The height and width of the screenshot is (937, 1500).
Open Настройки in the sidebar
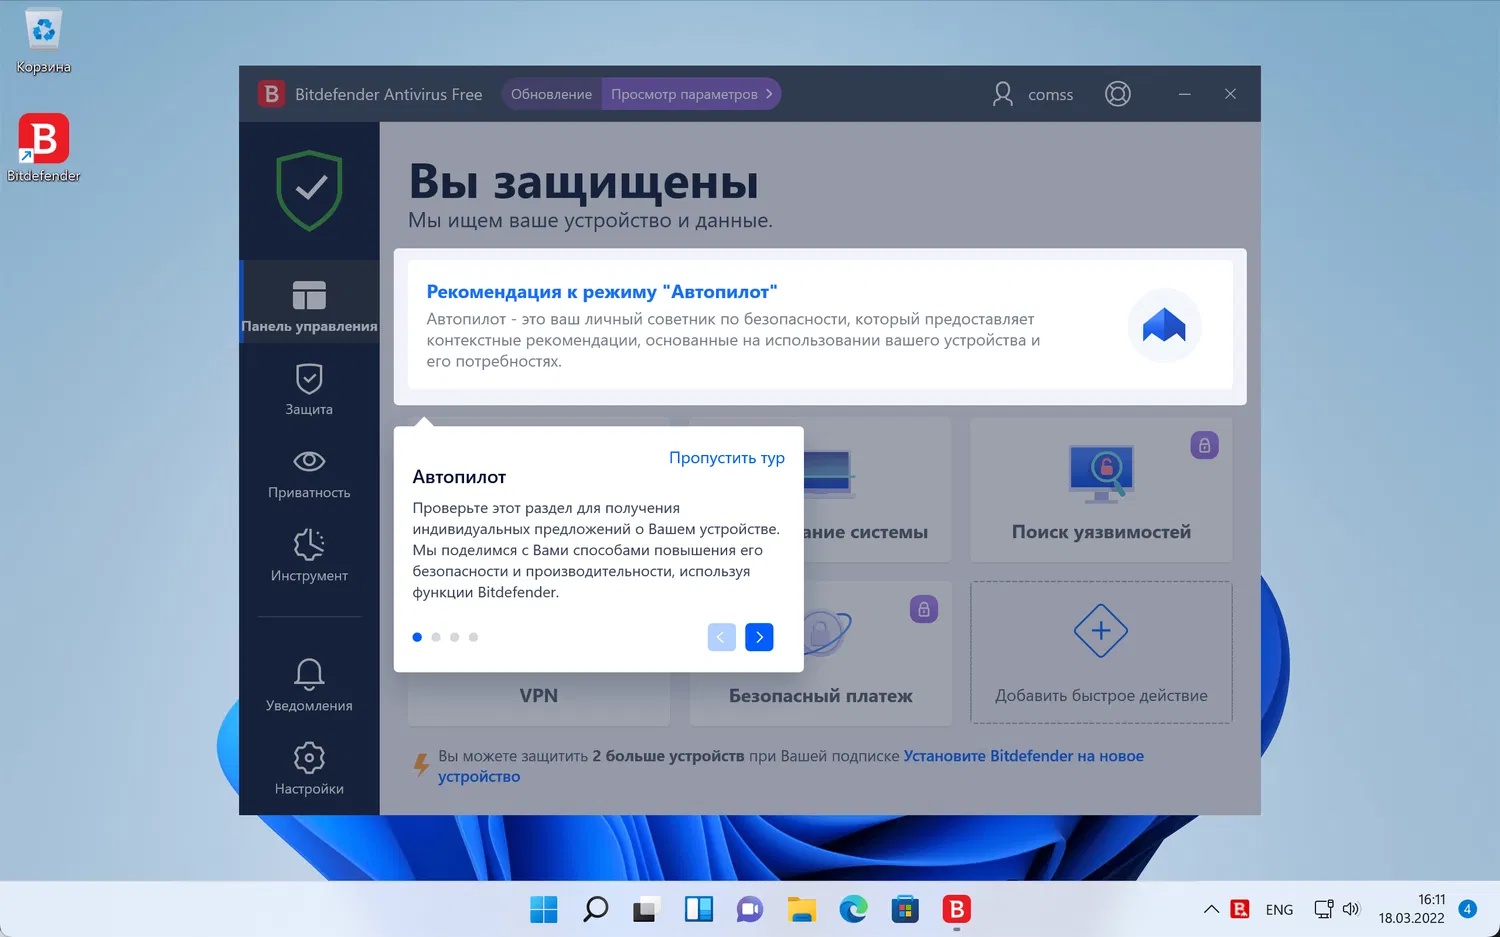coord(309,768)
